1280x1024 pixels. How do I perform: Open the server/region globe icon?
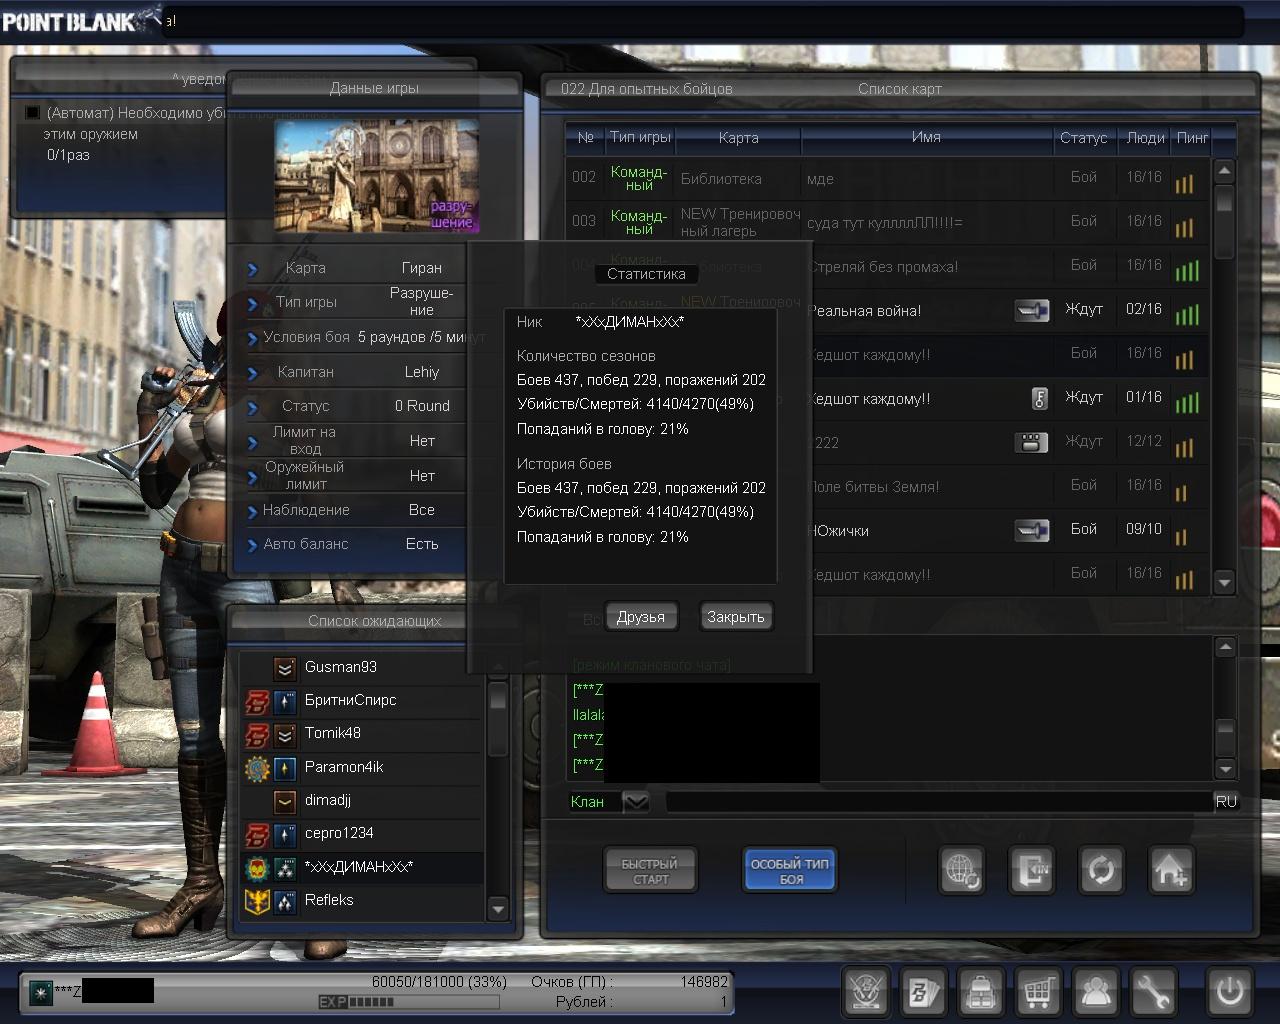click(962, 870)
